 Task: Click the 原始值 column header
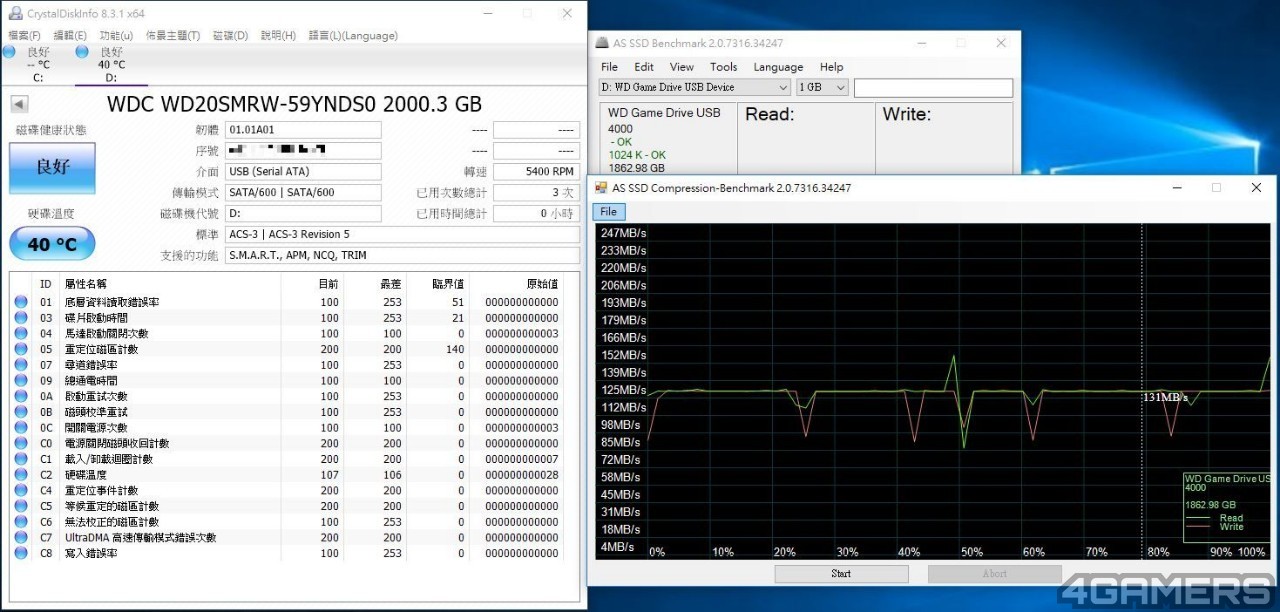[x=540, y=285]
